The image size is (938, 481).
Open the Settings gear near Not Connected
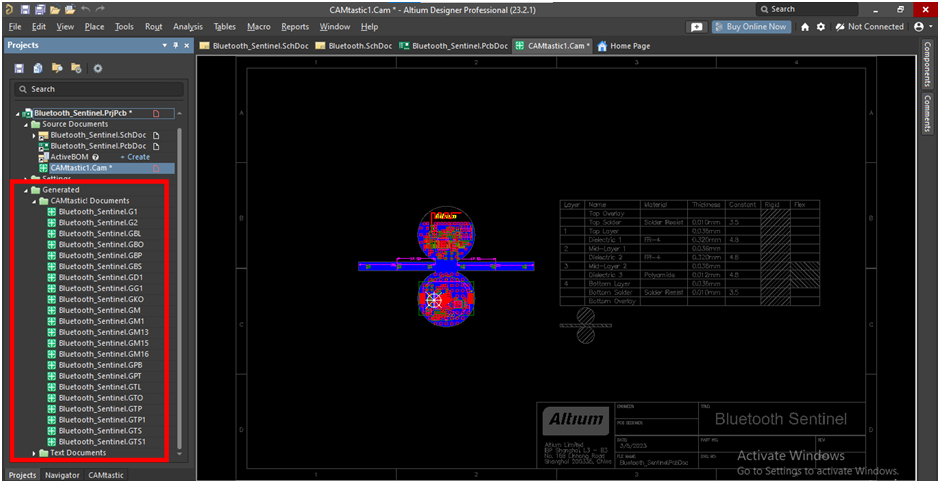[x=821, y=27]
